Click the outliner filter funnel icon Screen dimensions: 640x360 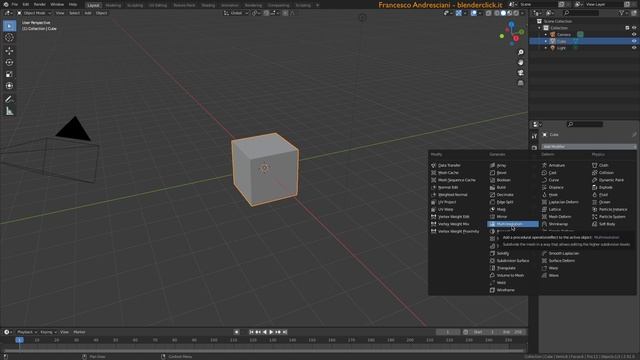coord(622,13)
